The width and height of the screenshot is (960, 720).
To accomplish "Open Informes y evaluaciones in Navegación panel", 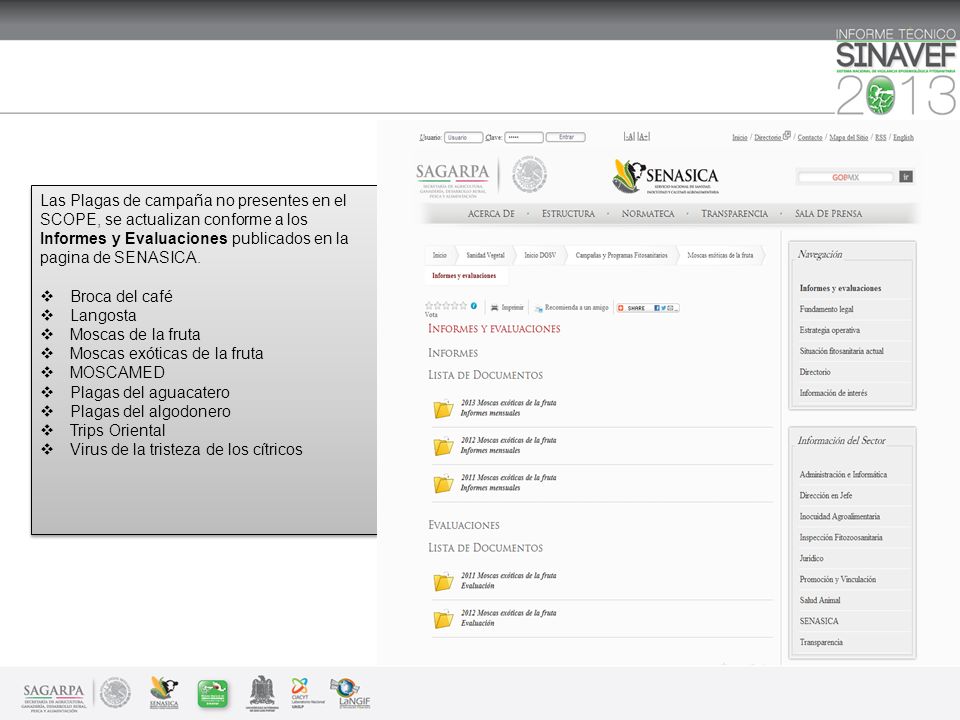I will [x=840, y=288].
